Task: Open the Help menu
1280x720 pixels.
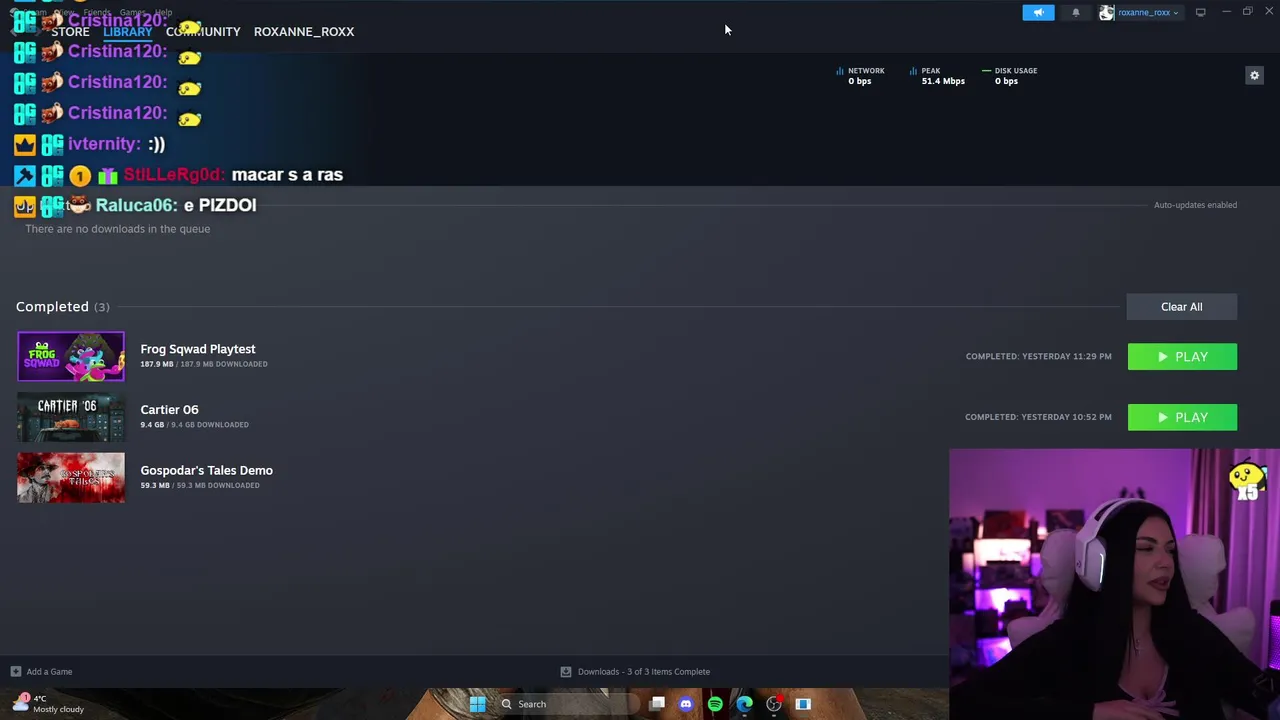Action: pos(163,12)
